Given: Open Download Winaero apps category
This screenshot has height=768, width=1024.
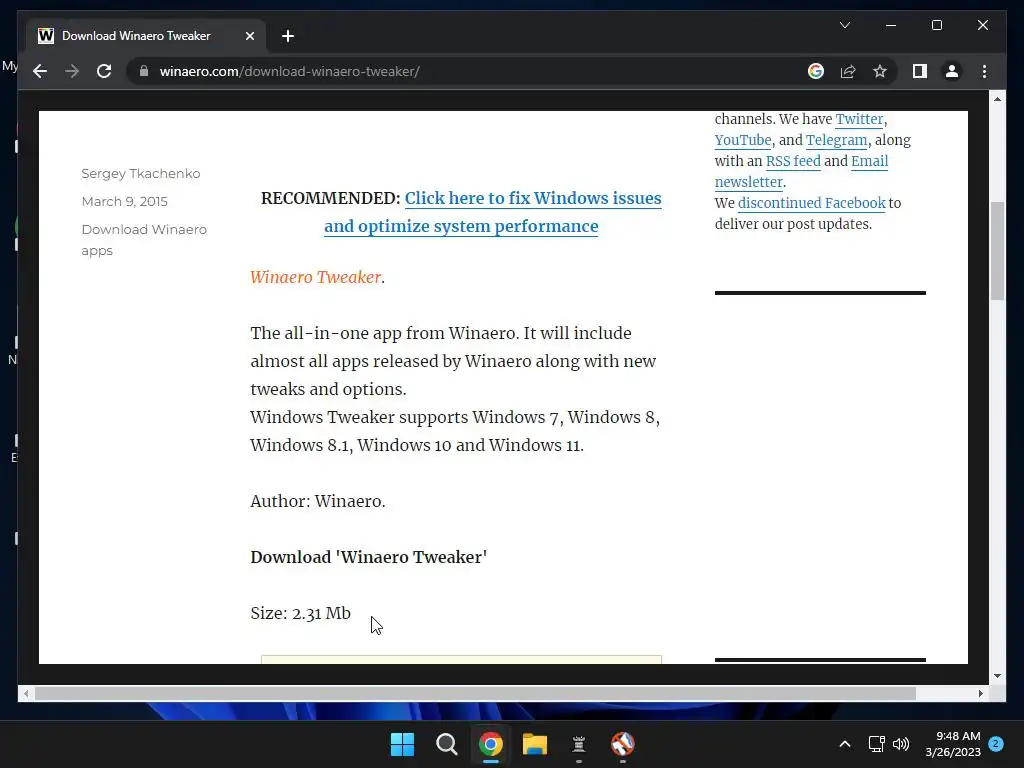Looking at the screenshot, I should pos(144,240).
